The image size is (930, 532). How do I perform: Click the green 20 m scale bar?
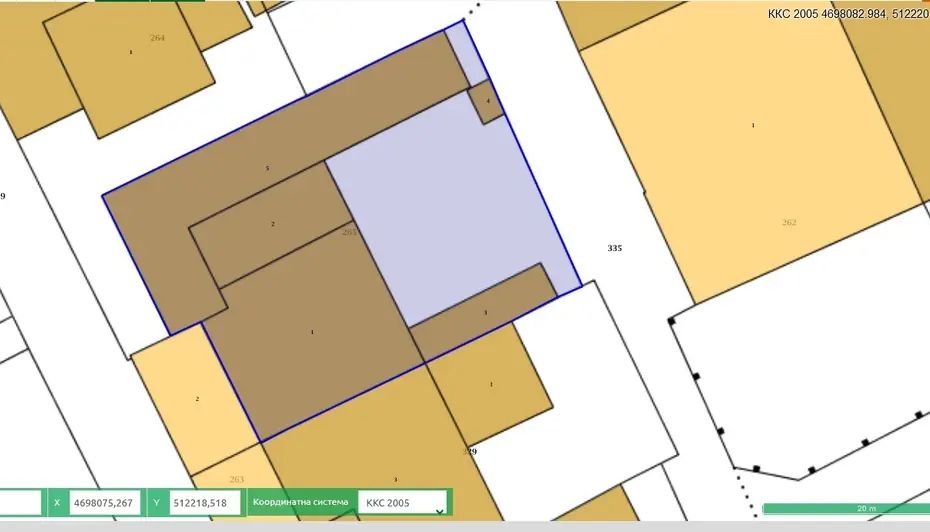(845, 508)
